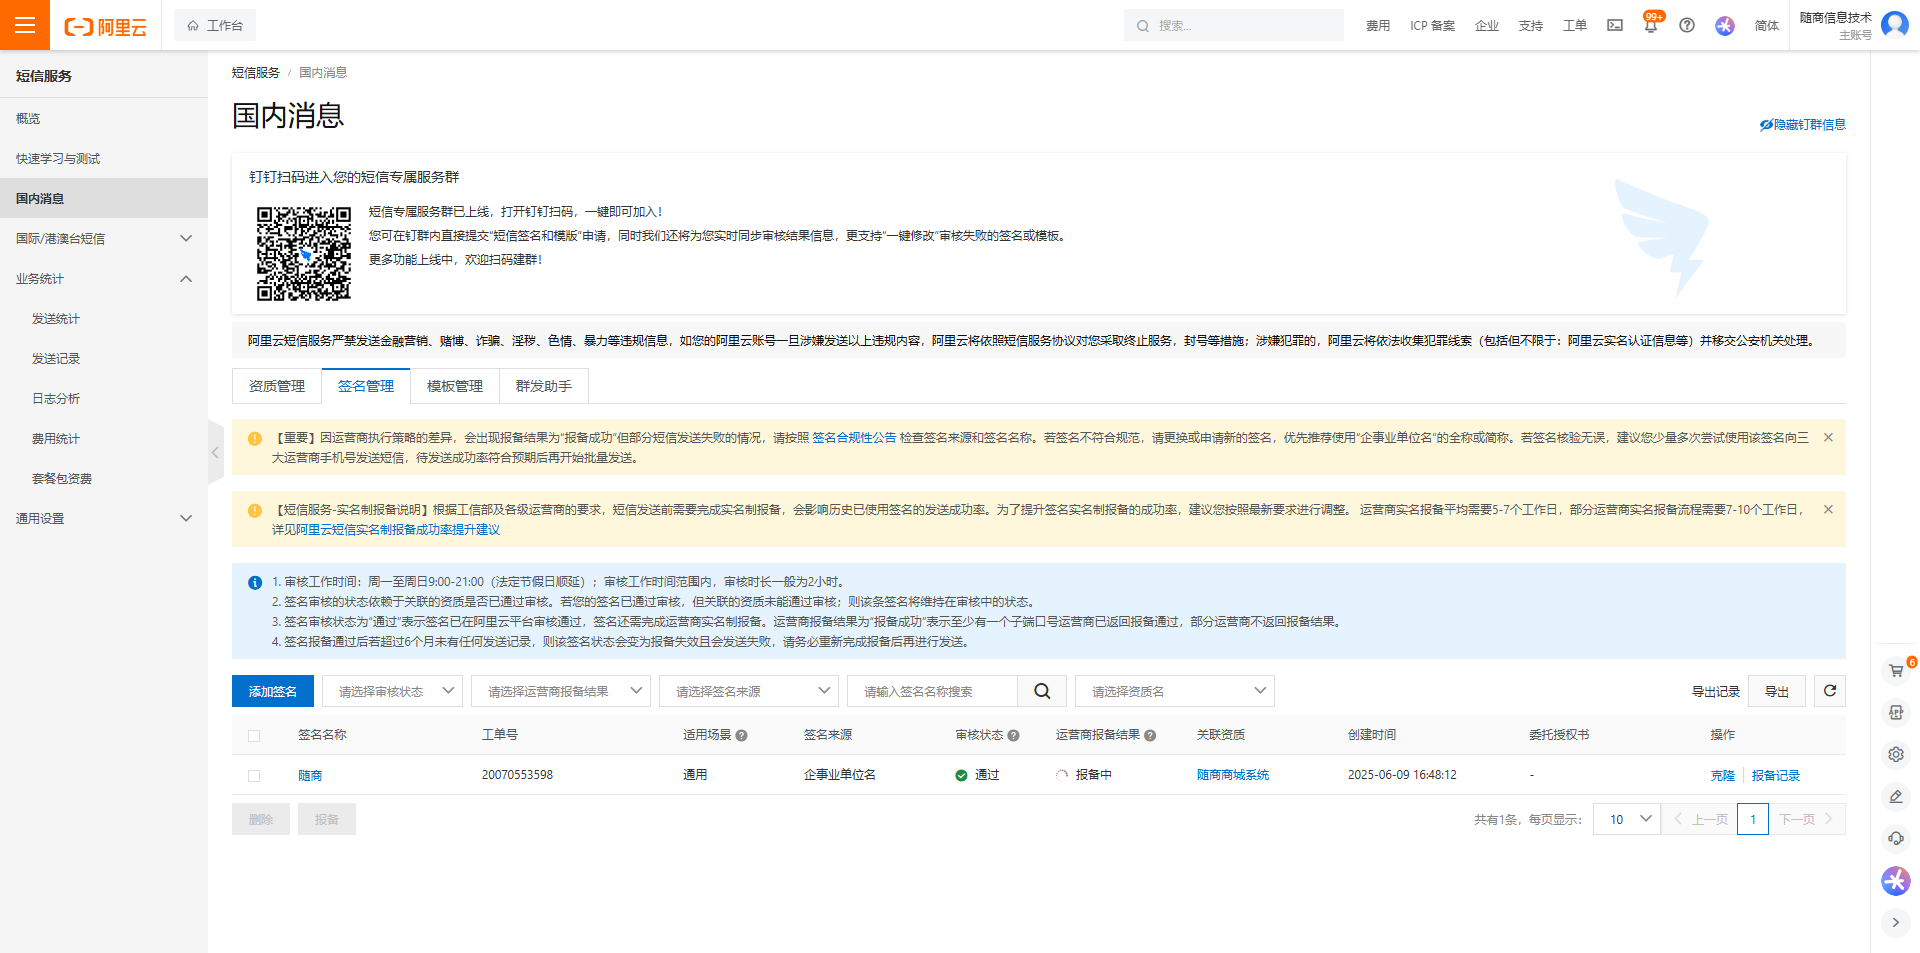
Task: Click the Alibaba Cloud logo
Action: (106, 26)
